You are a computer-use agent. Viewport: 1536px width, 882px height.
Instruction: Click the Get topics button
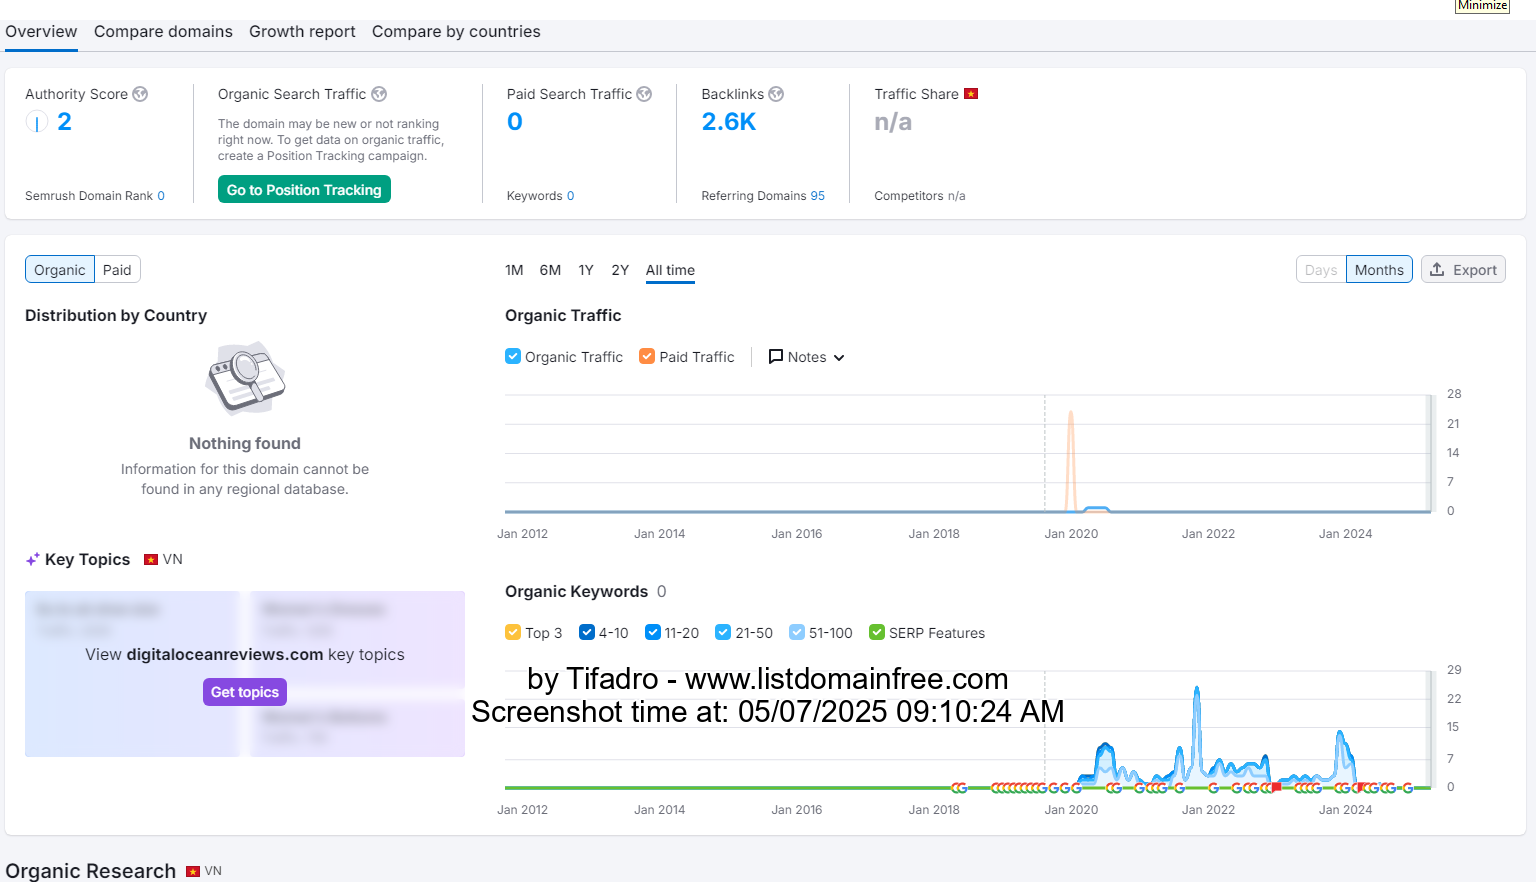(245, 692)
